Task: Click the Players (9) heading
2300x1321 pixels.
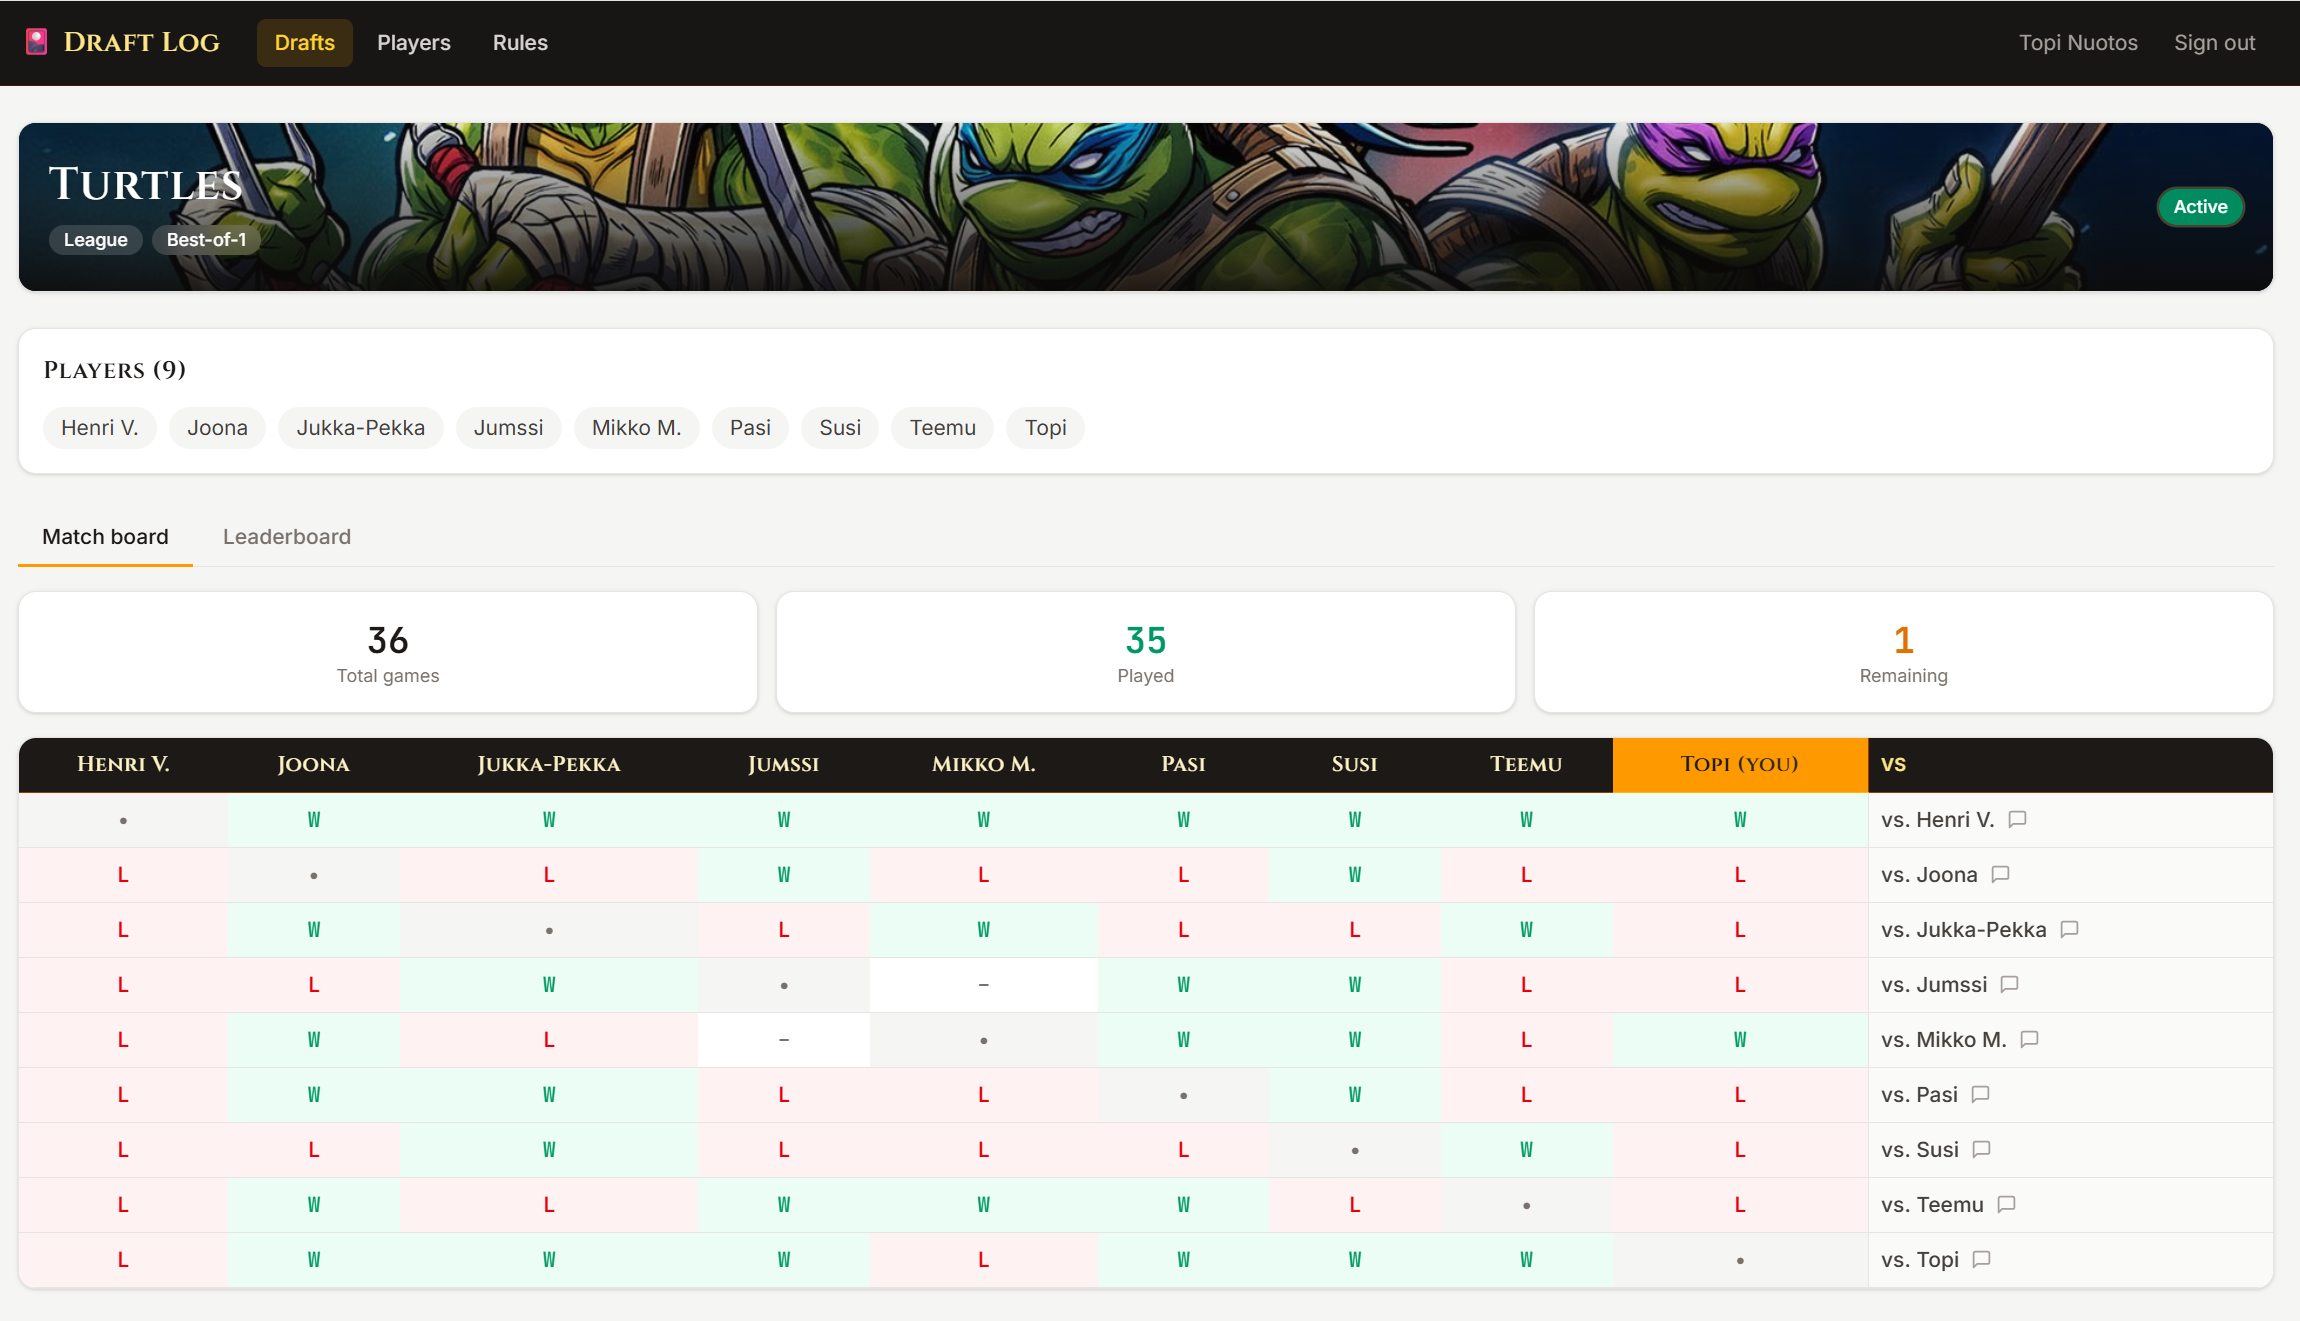Action: [115, 370]
